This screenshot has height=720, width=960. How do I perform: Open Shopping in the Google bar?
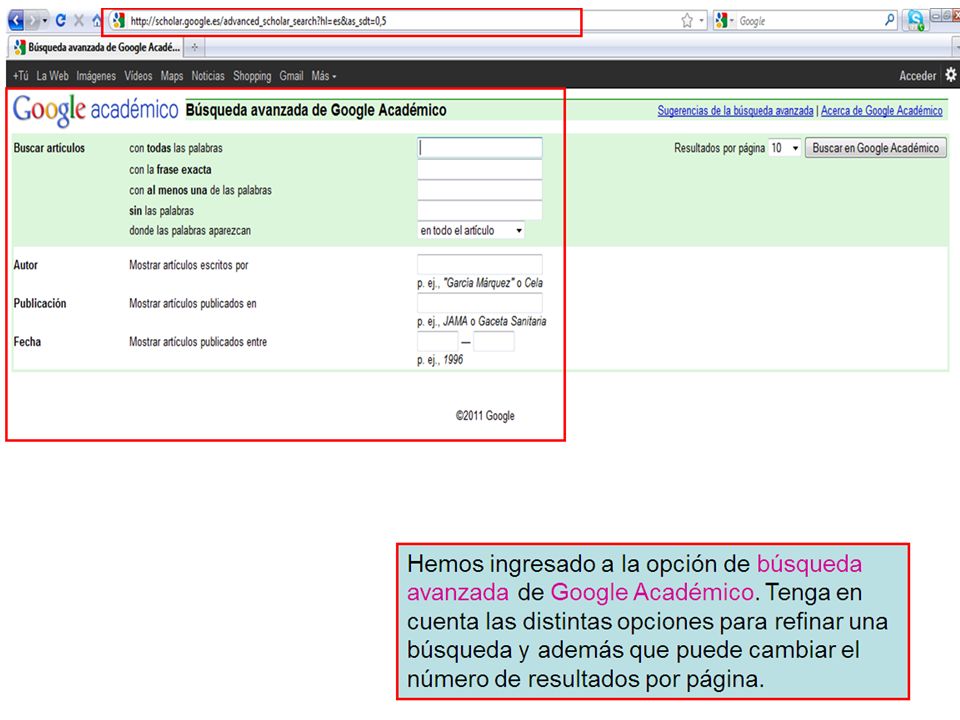252,76
